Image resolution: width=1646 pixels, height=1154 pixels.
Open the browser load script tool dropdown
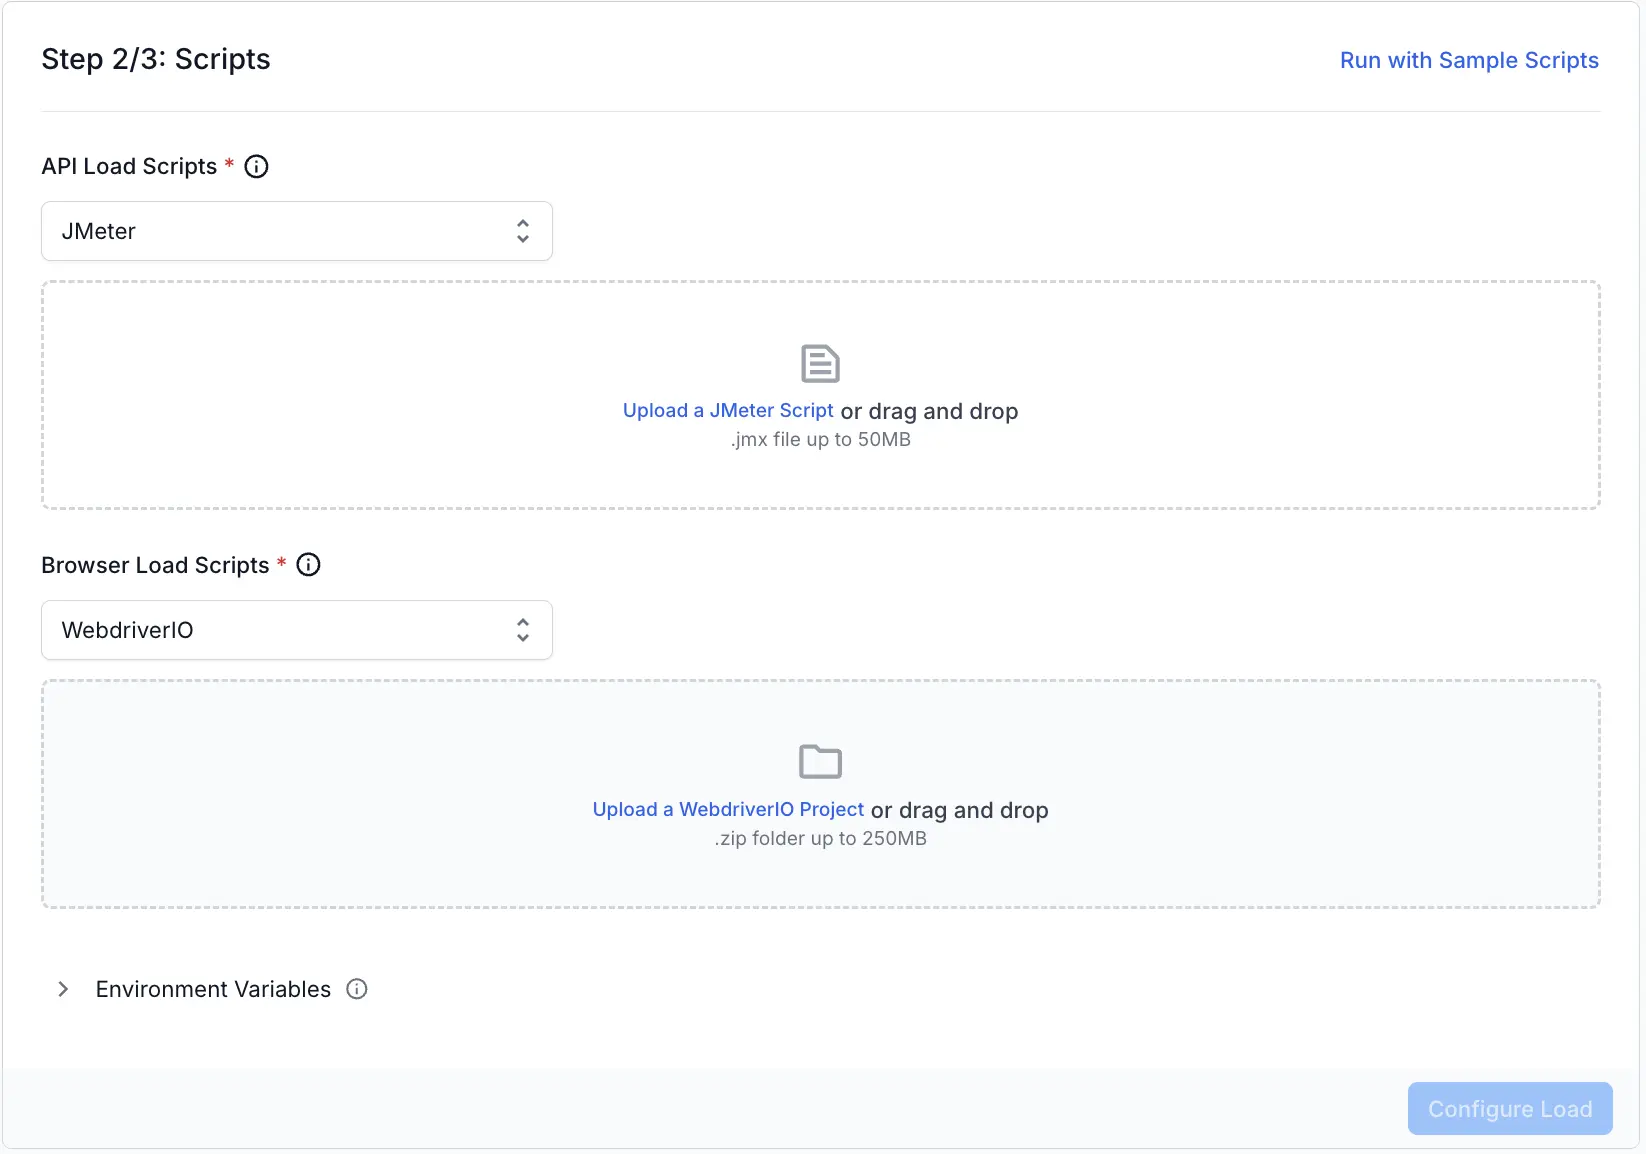click(296, 630)
